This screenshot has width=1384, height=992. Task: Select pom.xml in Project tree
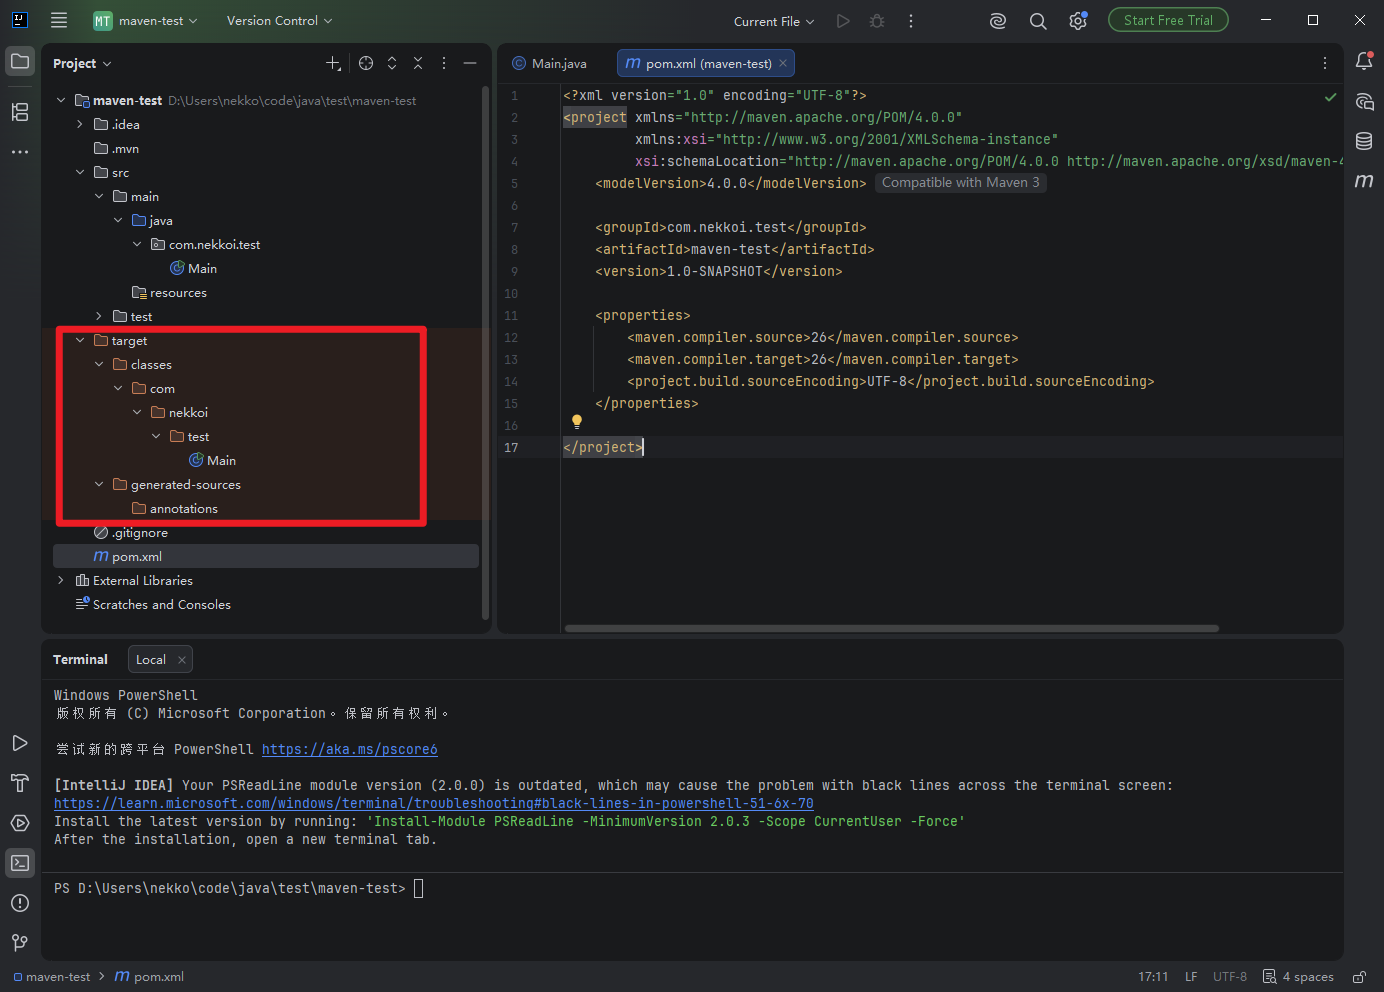(265, 556)
